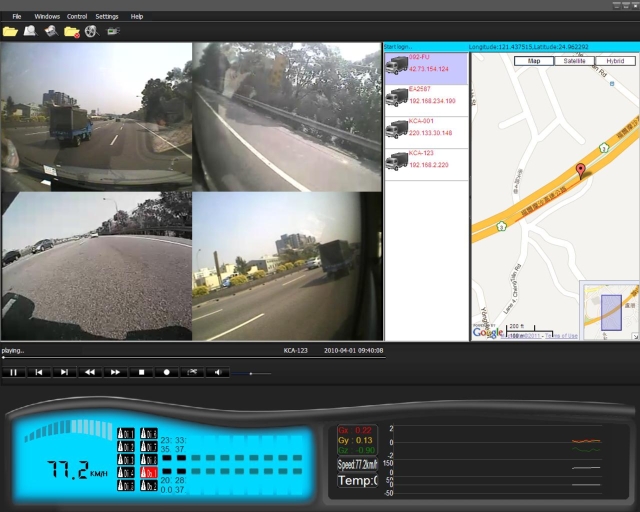Click the device connection toolbar icon
The height and width of the screenshot is (512, 640).
pos(113,31)
